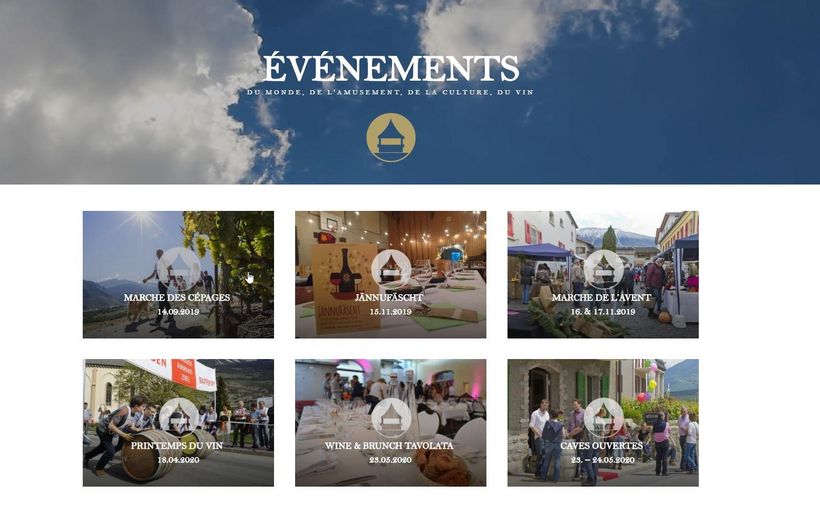
Task: Select the 18.04.2020 event date
Action: pos(178,460)
